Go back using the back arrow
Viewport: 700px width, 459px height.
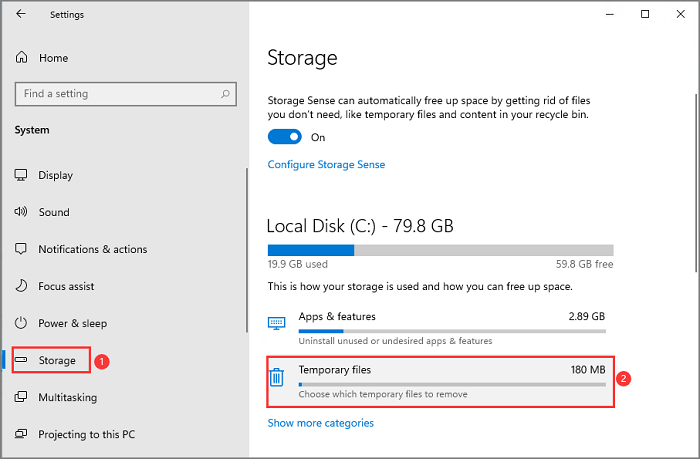coord(22,15)
